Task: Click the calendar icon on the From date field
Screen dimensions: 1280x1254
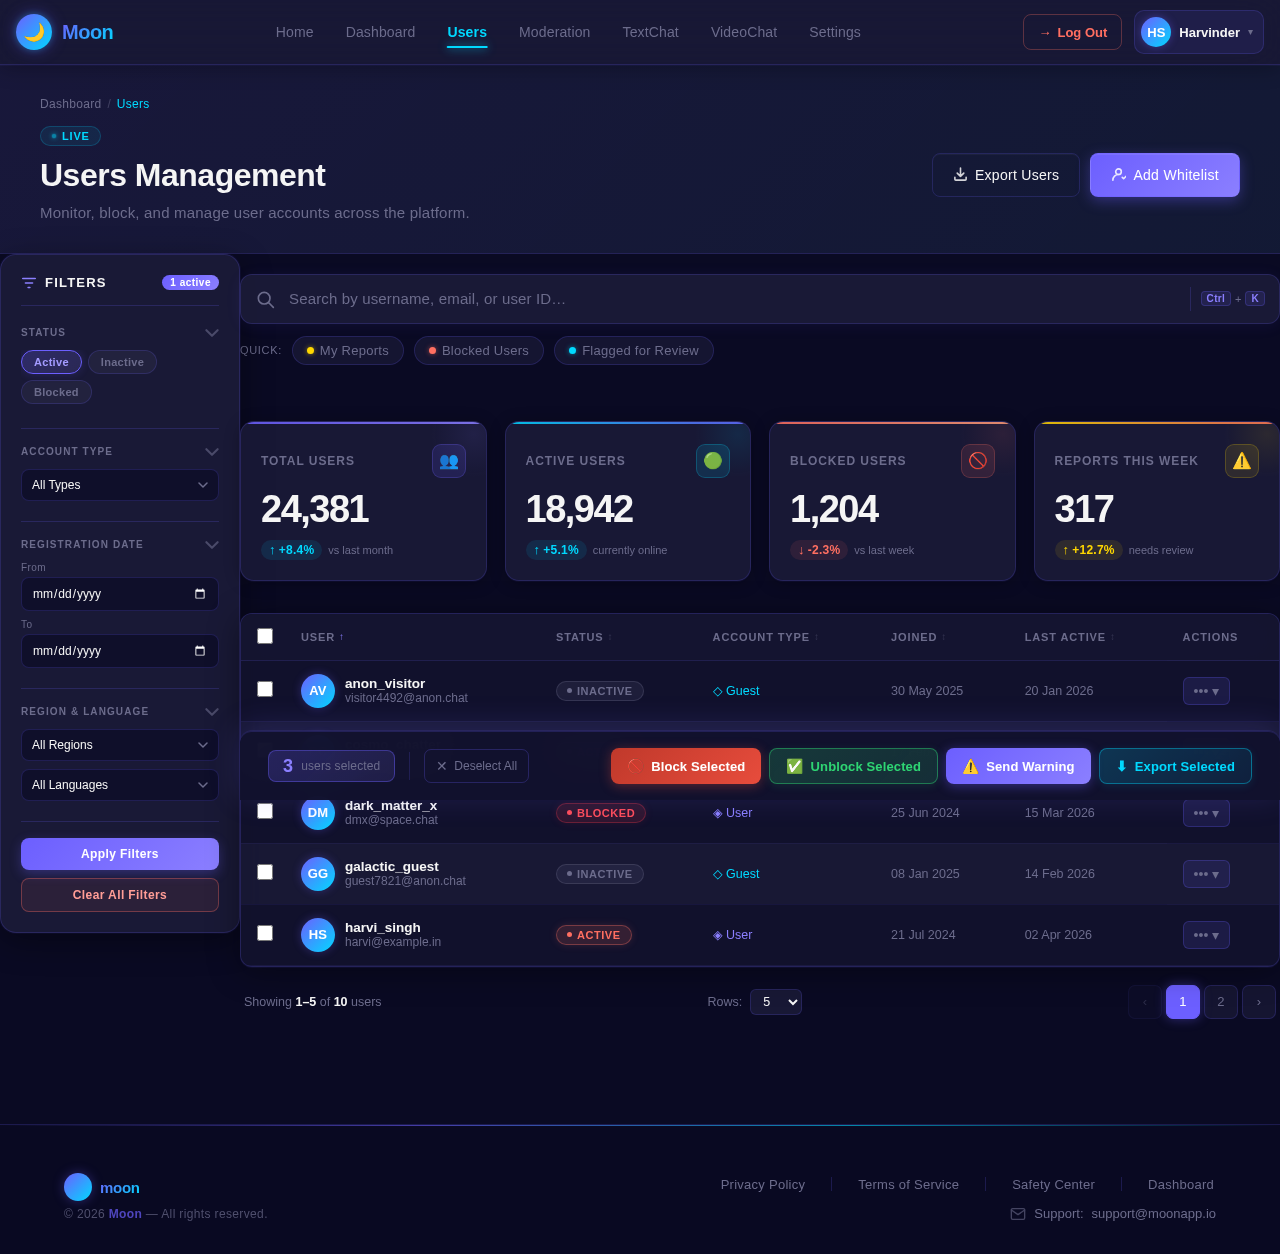Action: 200,593
